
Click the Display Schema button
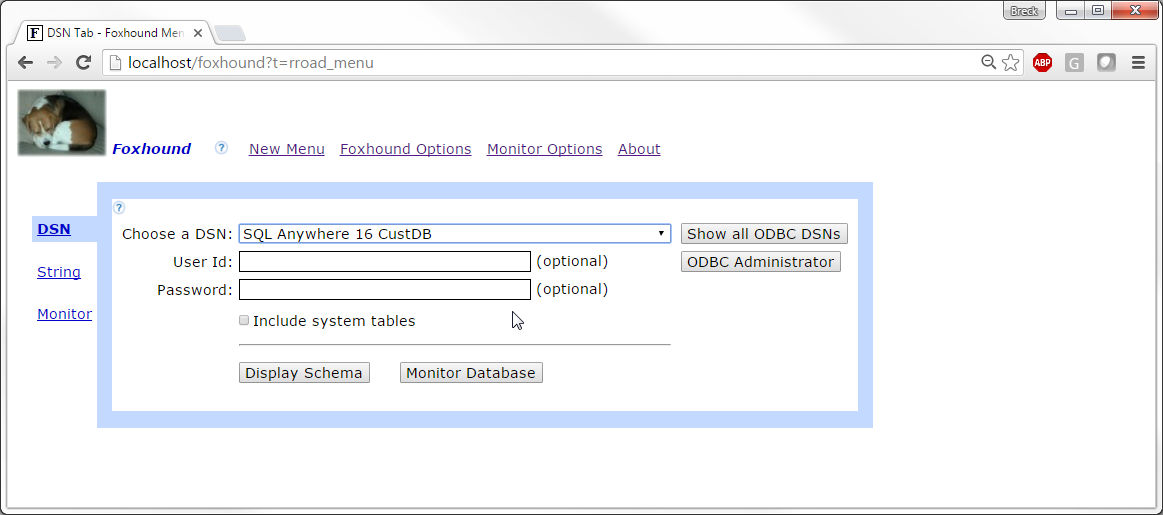(304, 373)
